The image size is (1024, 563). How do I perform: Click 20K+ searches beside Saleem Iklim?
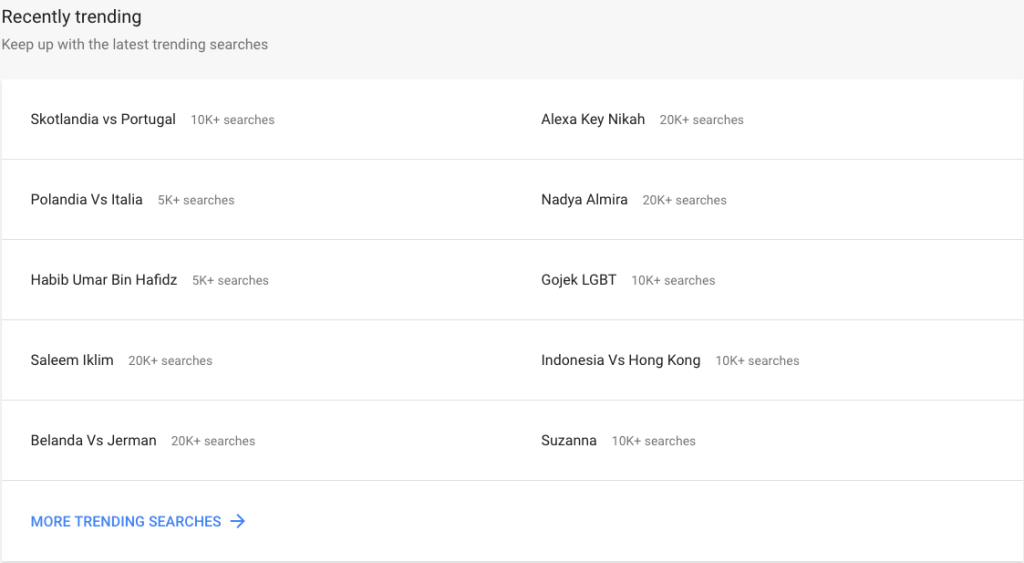click(x=170, y=361)
